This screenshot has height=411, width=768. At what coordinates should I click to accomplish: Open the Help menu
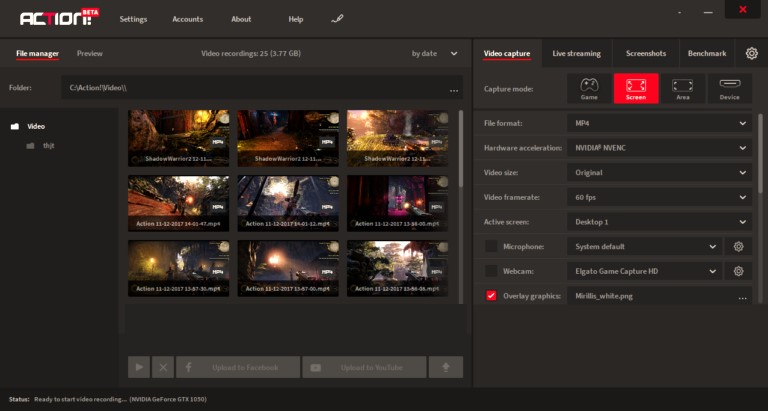[296, 19]
